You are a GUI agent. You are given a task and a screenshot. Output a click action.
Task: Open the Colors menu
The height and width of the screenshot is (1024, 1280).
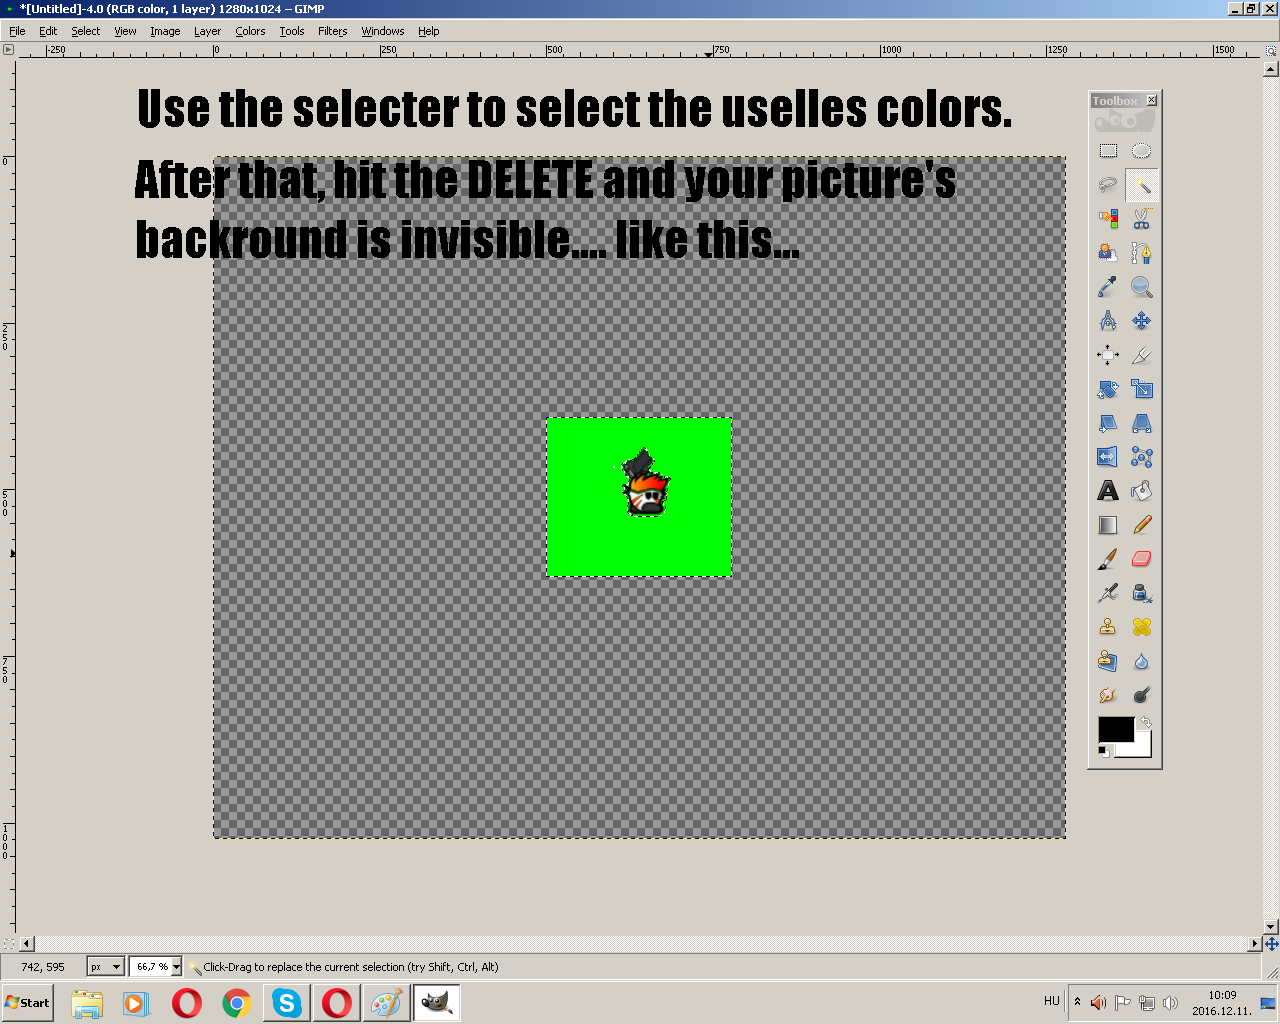pos(250,31)
